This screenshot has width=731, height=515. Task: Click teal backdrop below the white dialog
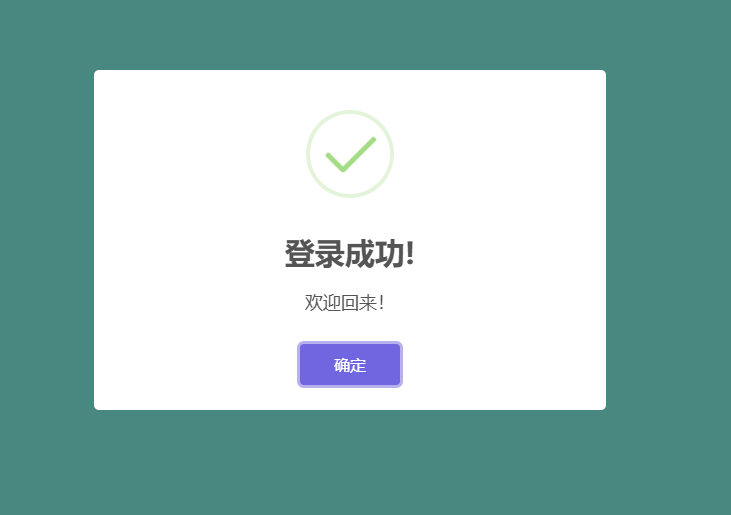350,462
